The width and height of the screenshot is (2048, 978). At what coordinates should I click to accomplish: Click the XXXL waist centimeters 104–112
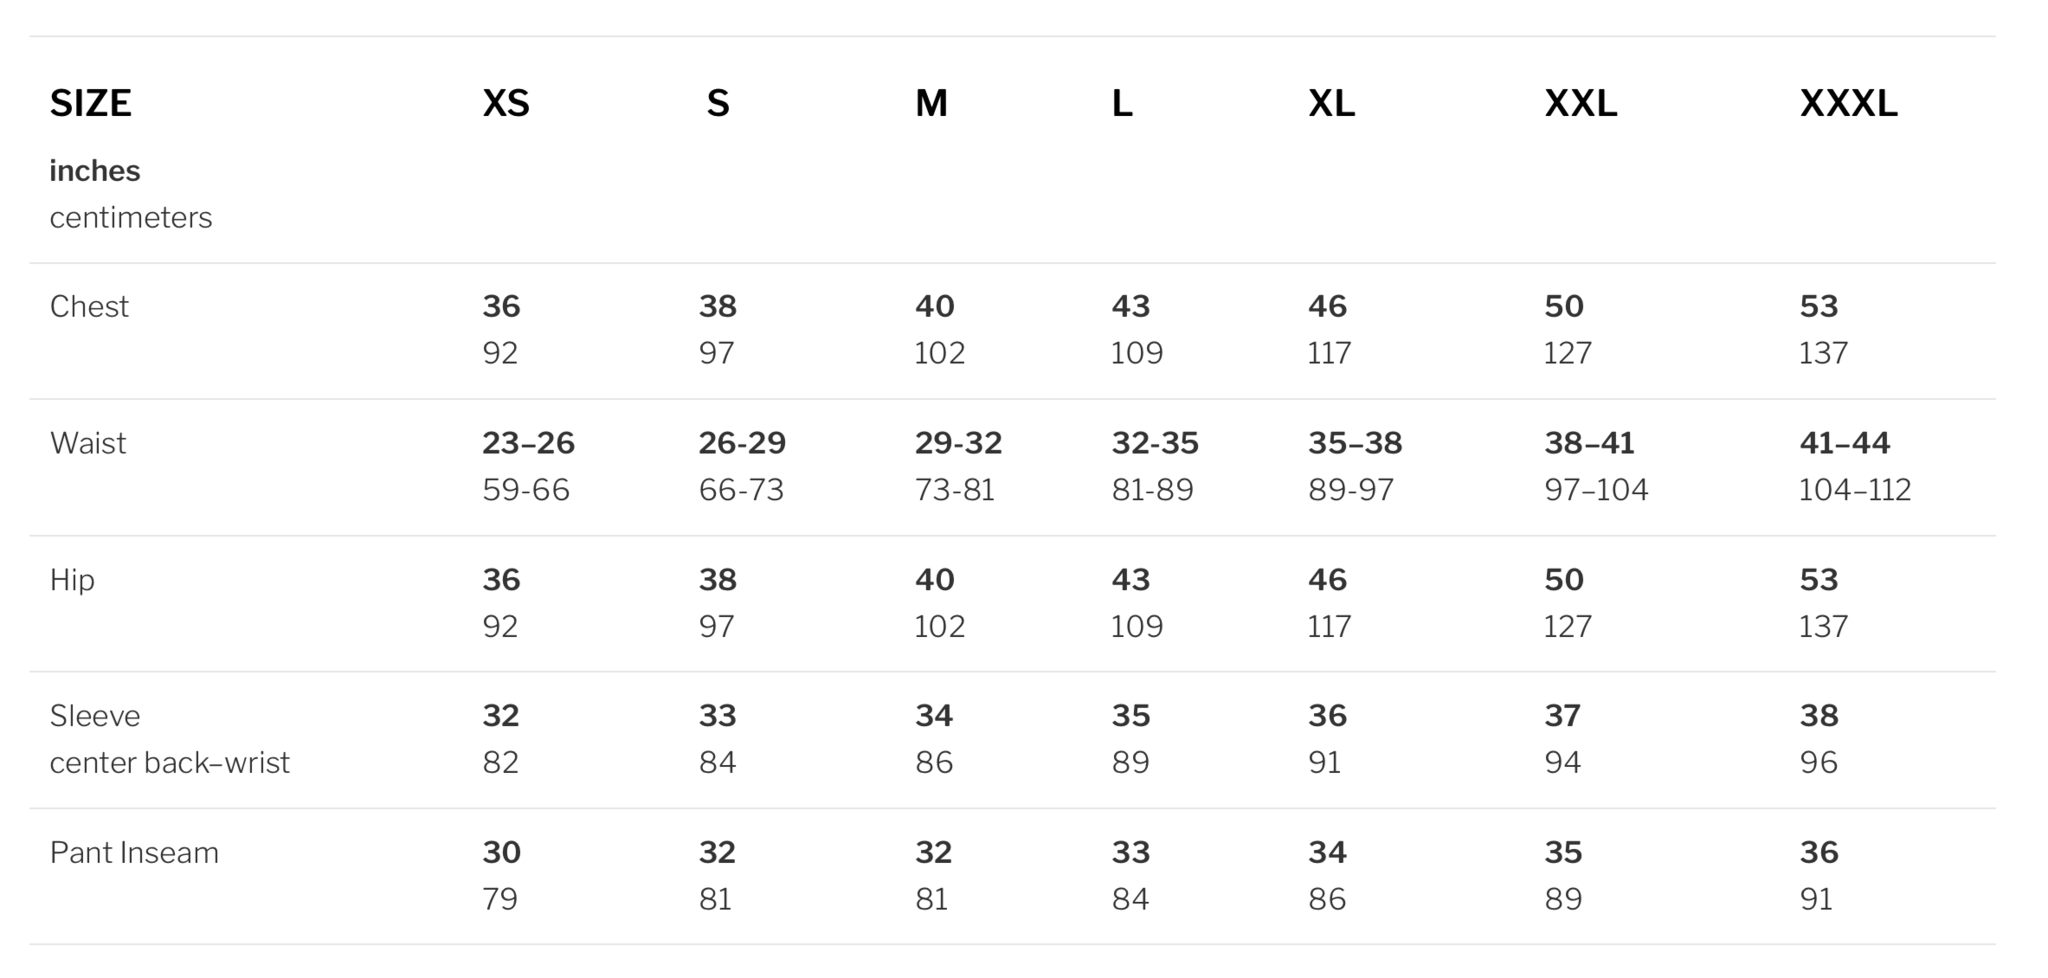tap(1855, 490)
